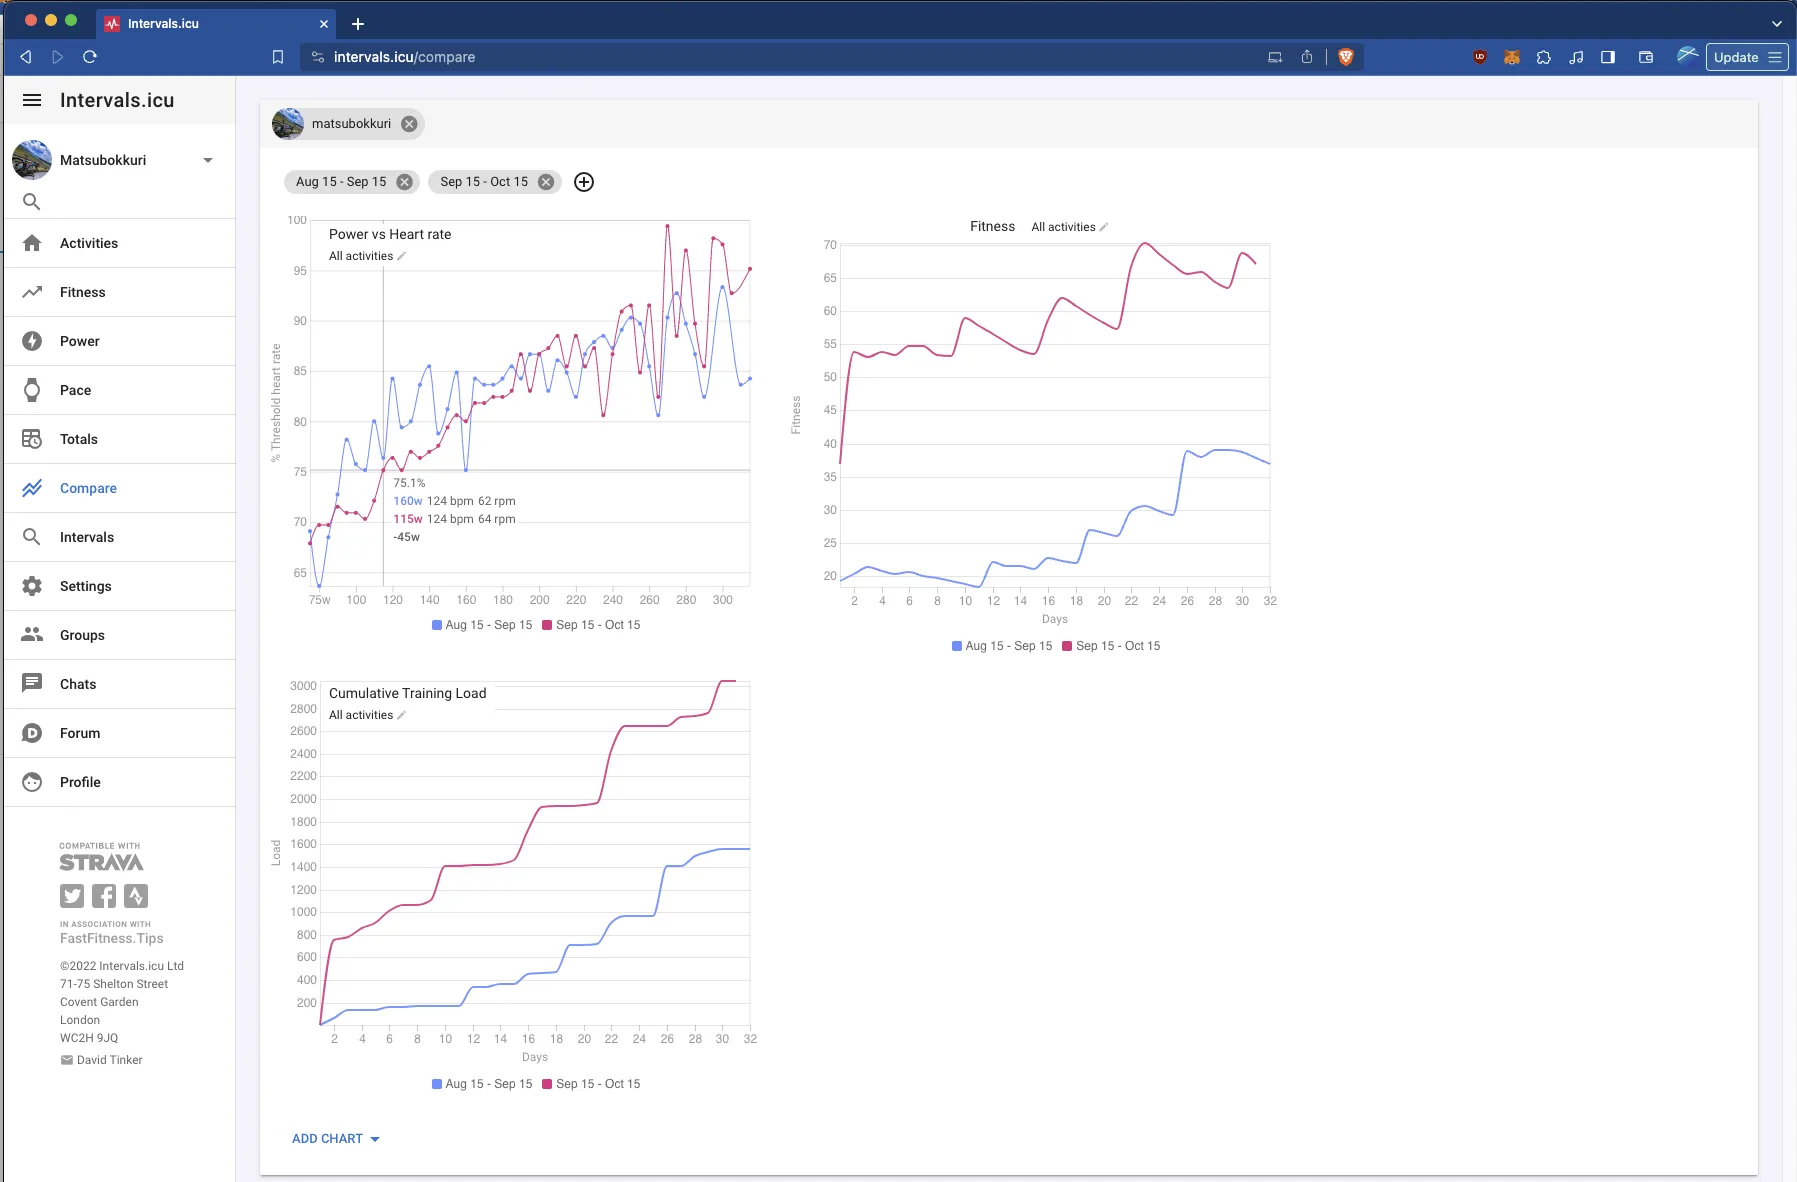Remove matsubokkuri athlete chip
The height and width of the screenshot is (1182, 1797).
click(409, 124)
